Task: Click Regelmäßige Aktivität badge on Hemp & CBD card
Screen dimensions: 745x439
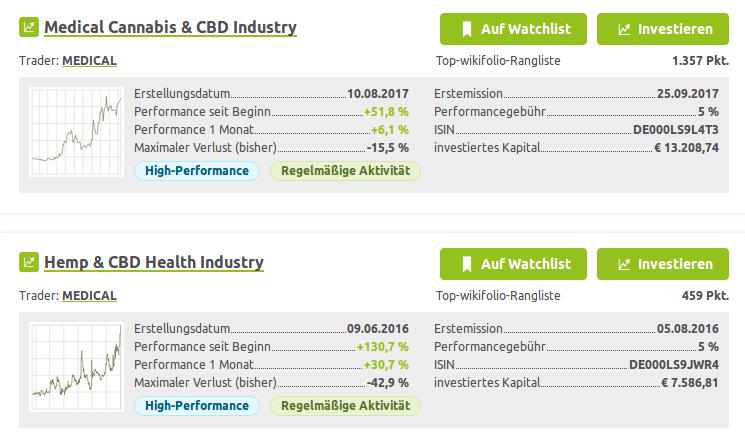Action: pos(345,406)
